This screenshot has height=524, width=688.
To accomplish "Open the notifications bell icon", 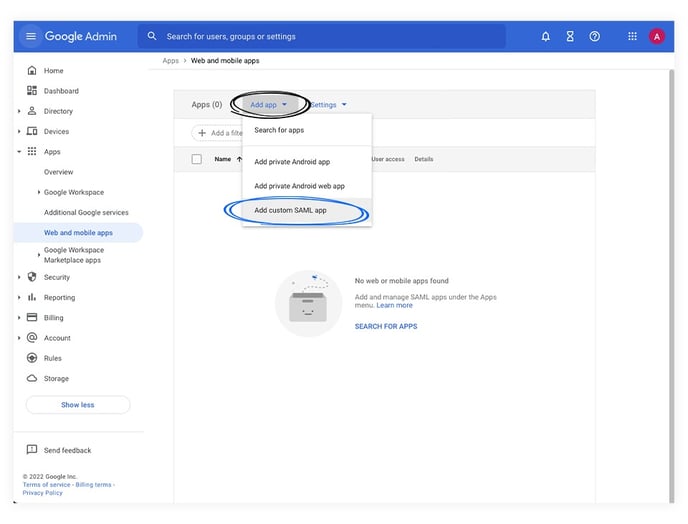I will [545, 36].
